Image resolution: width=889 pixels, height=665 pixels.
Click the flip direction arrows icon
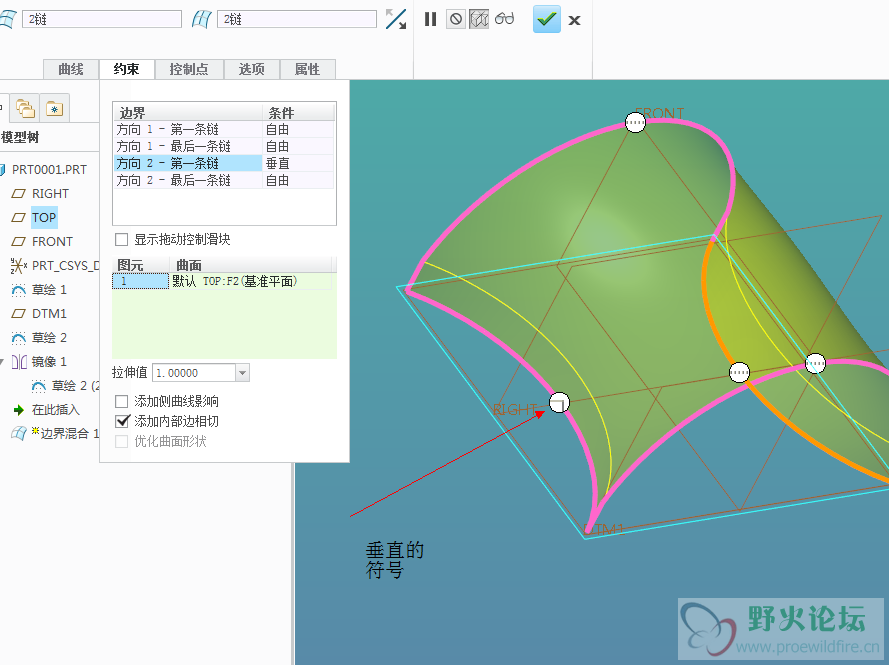coord(396,19)
